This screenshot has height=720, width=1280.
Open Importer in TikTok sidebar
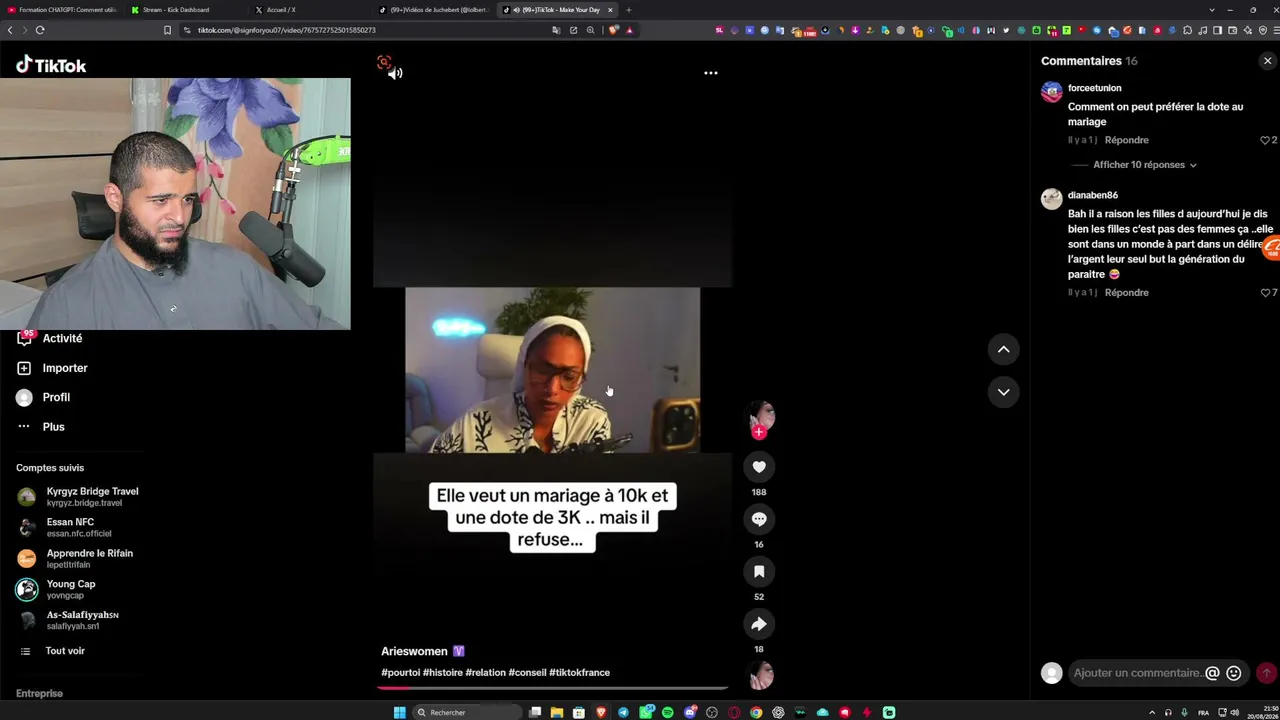click(52, 368)
